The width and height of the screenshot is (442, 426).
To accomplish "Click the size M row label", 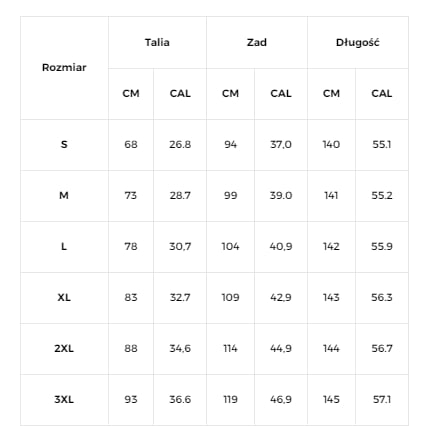I will 64,195.
